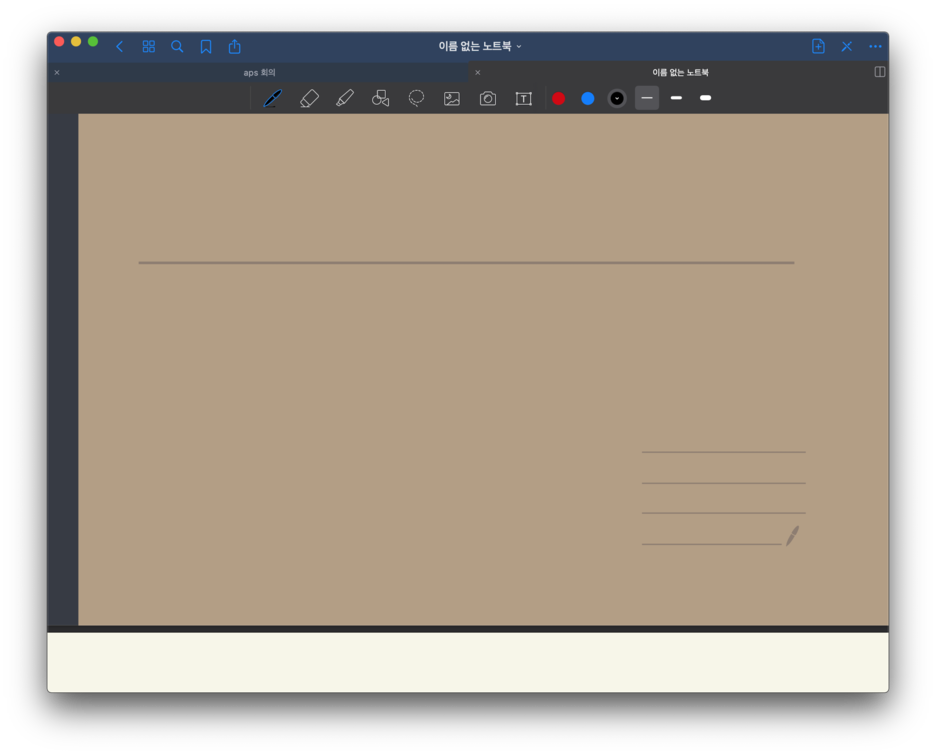Open the search tool
This screenshot has width=936, height=755.
[177, 47]
